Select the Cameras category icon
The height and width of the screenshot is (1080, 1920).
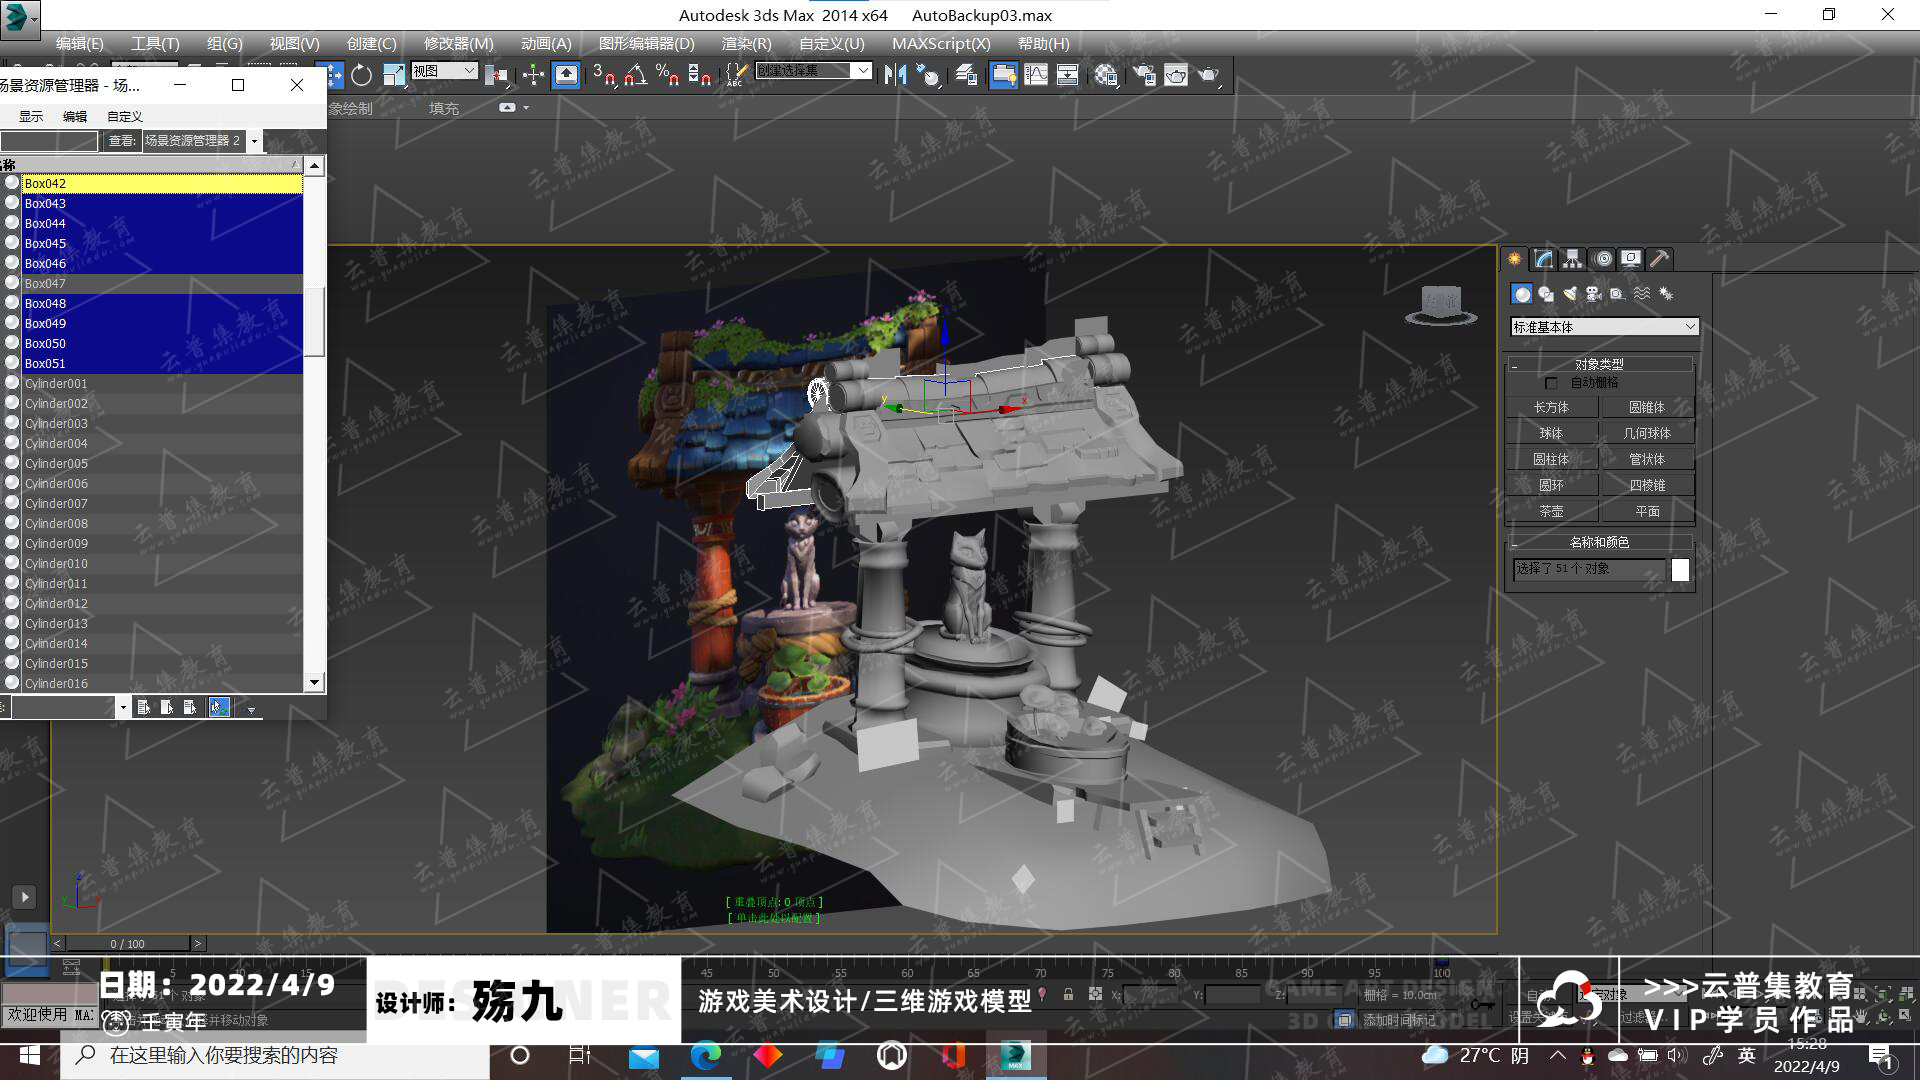[1593, 294]
